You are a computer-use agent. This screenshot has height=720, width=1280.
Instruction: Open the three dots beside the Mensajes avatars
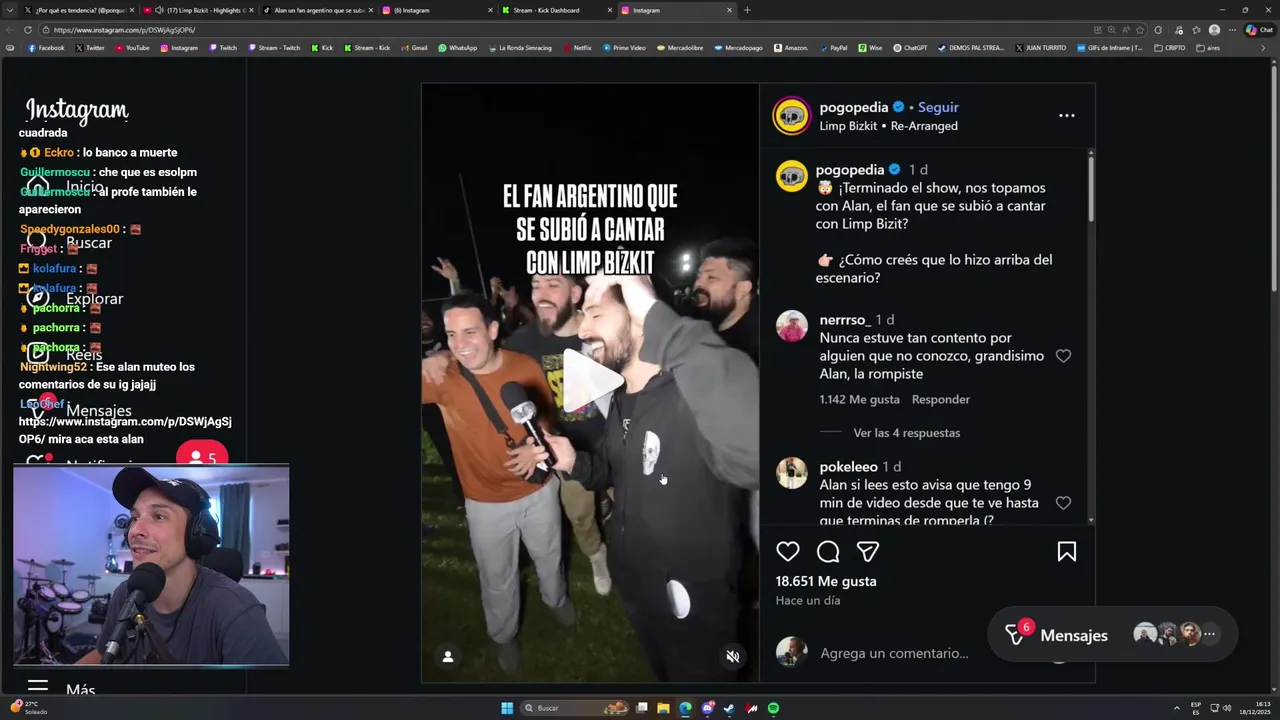(1209, 634)
